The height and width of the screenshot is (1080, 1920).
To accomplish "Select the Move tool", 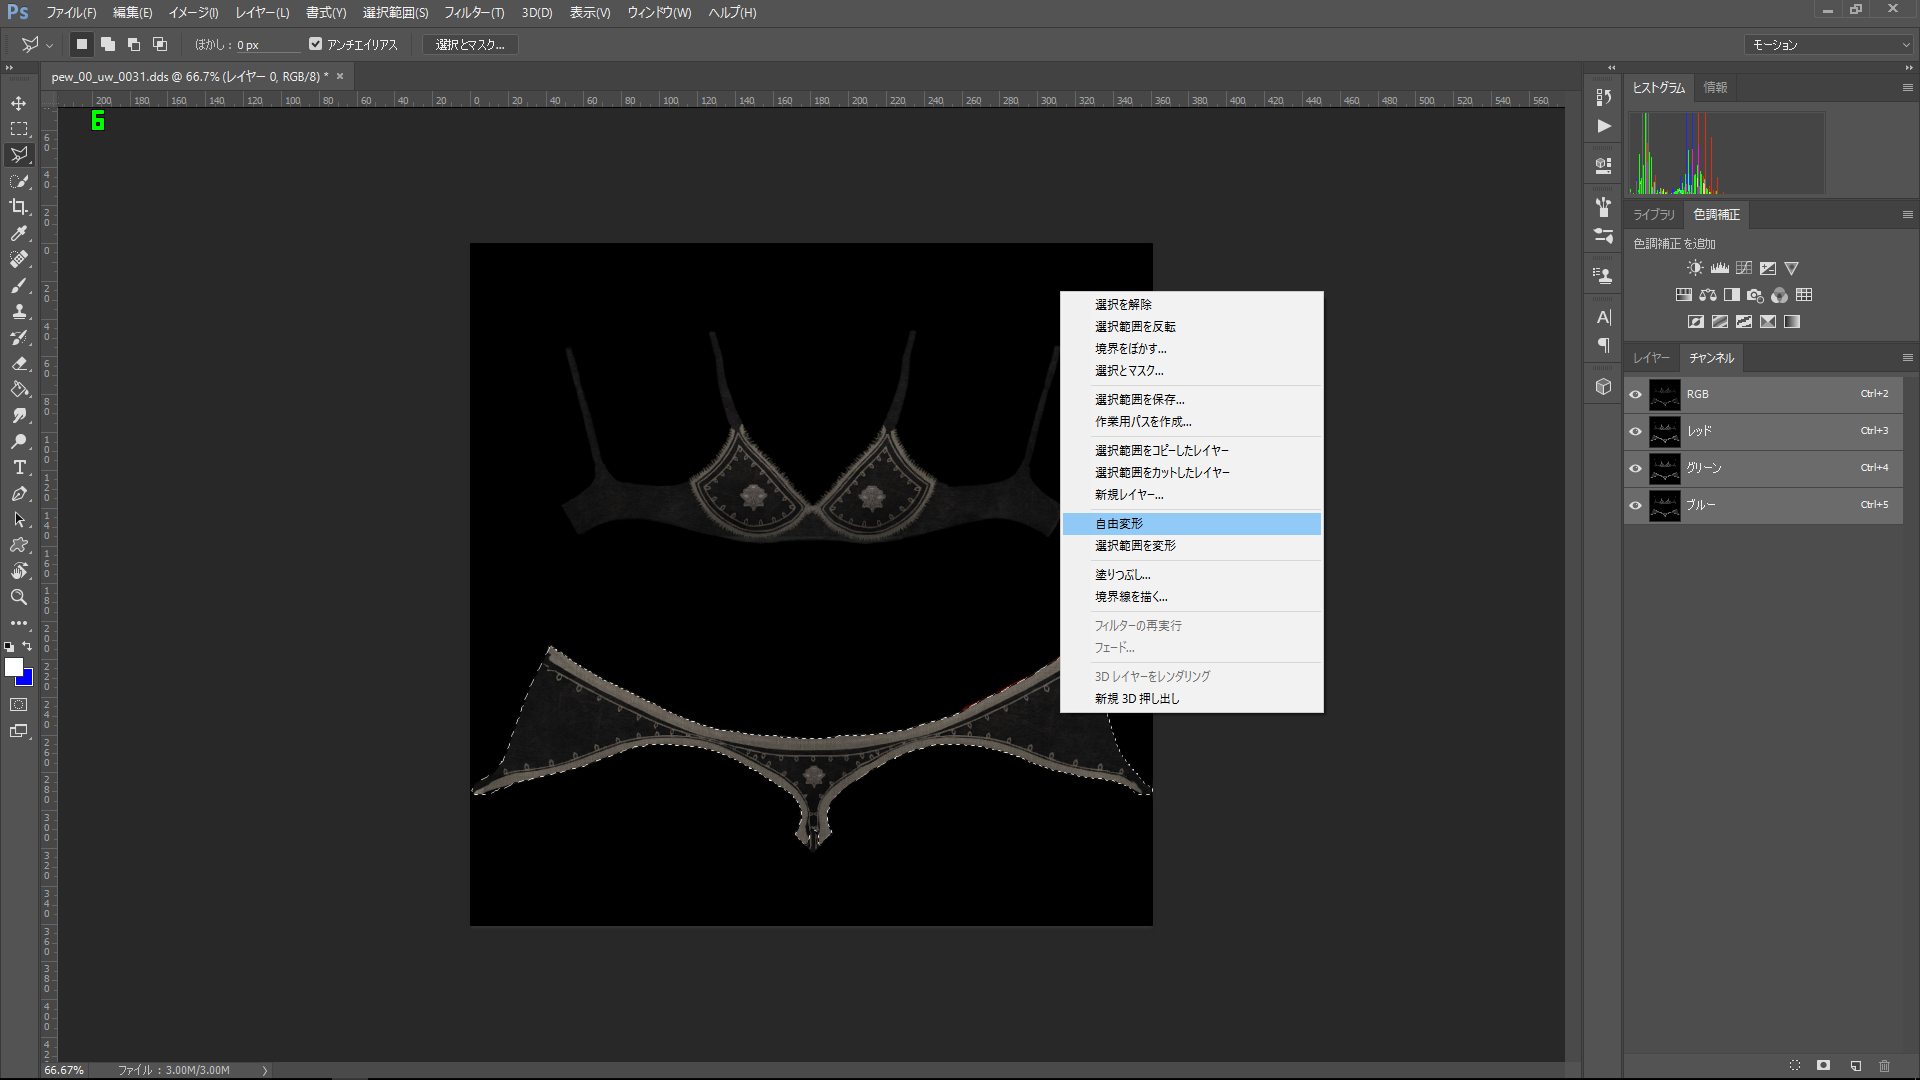I will click(x=19, y=103).
